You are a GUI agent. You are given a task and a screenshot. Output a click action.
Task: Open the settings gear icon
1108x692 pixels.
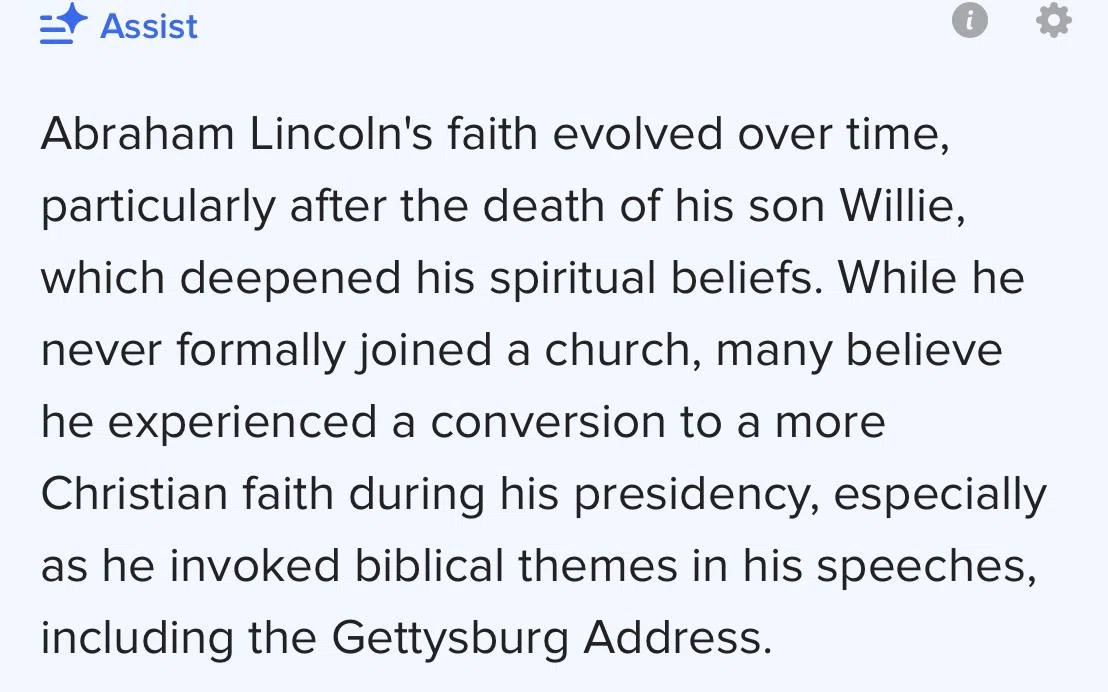pyautogui.click(x=1054, y=20)
